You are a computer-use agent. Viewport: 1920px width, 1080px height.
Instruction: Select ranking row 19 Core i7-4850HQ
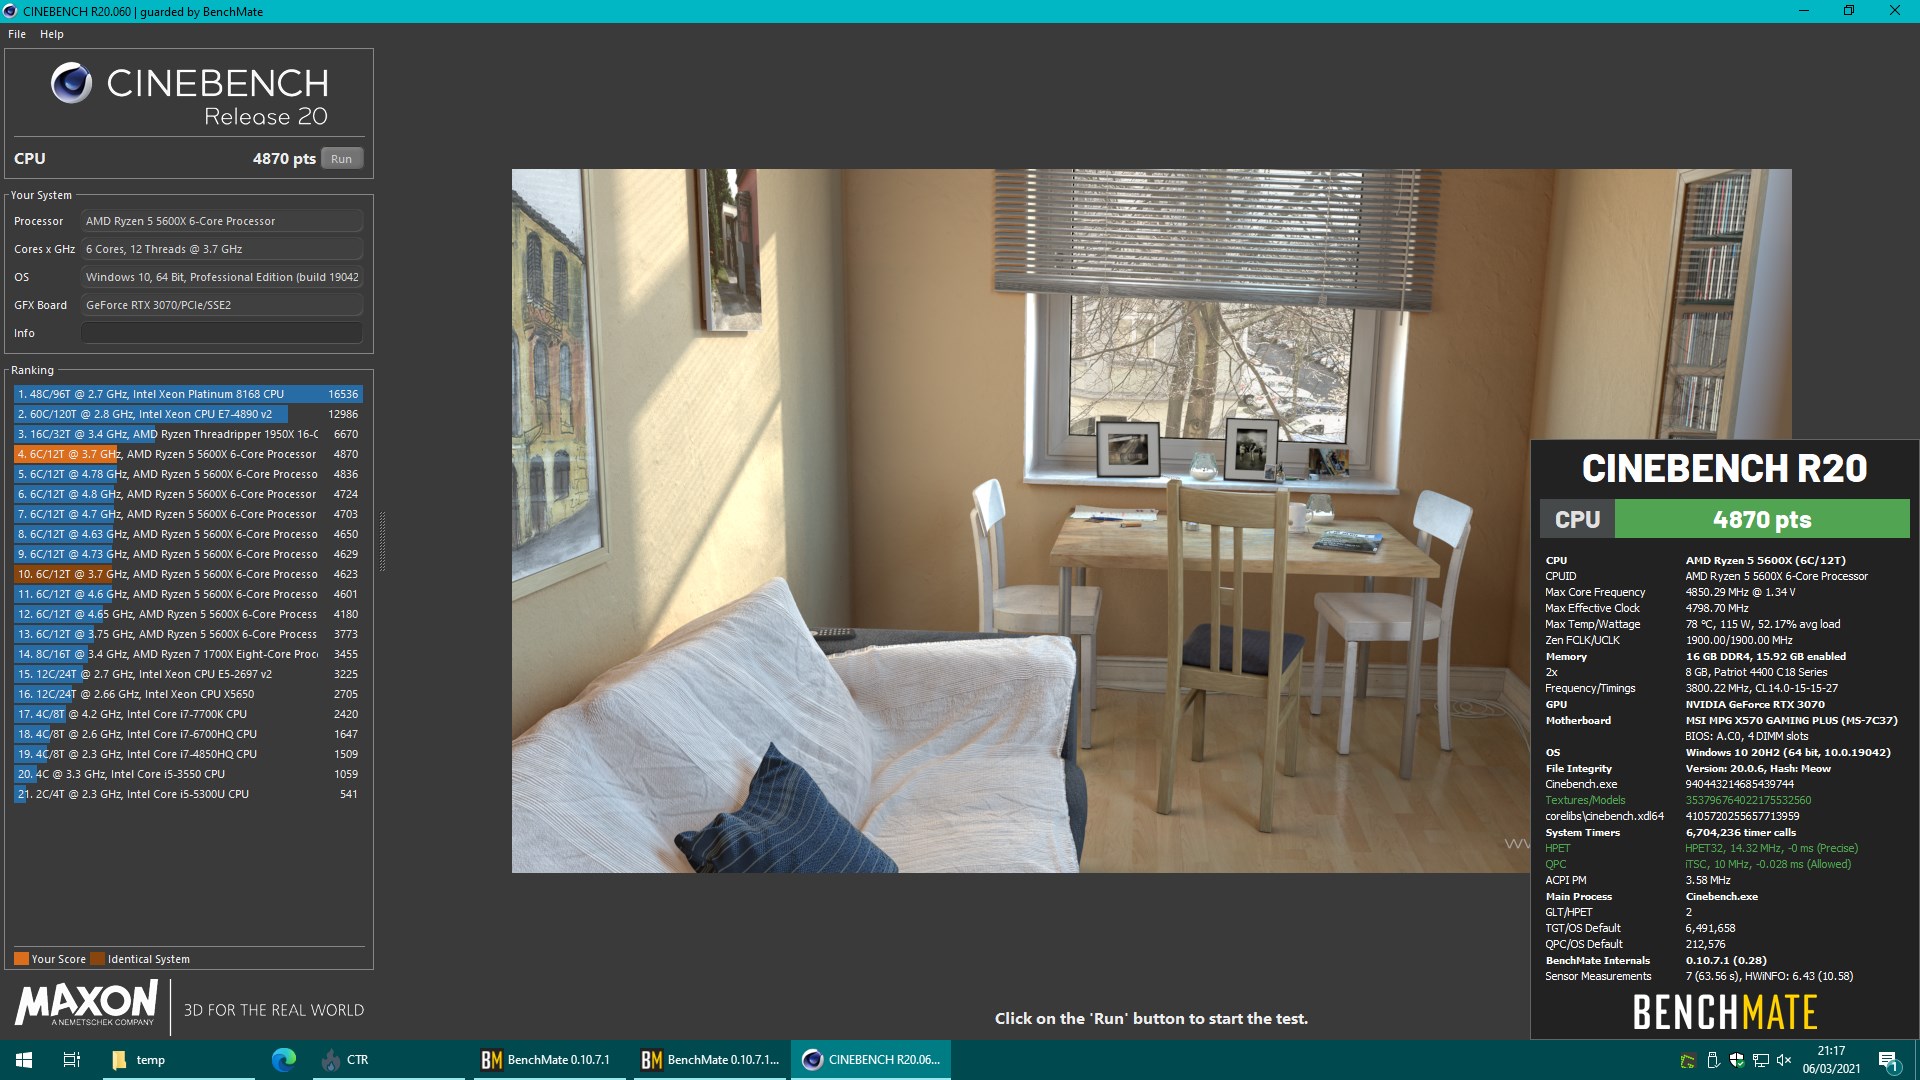click(188, 754)
